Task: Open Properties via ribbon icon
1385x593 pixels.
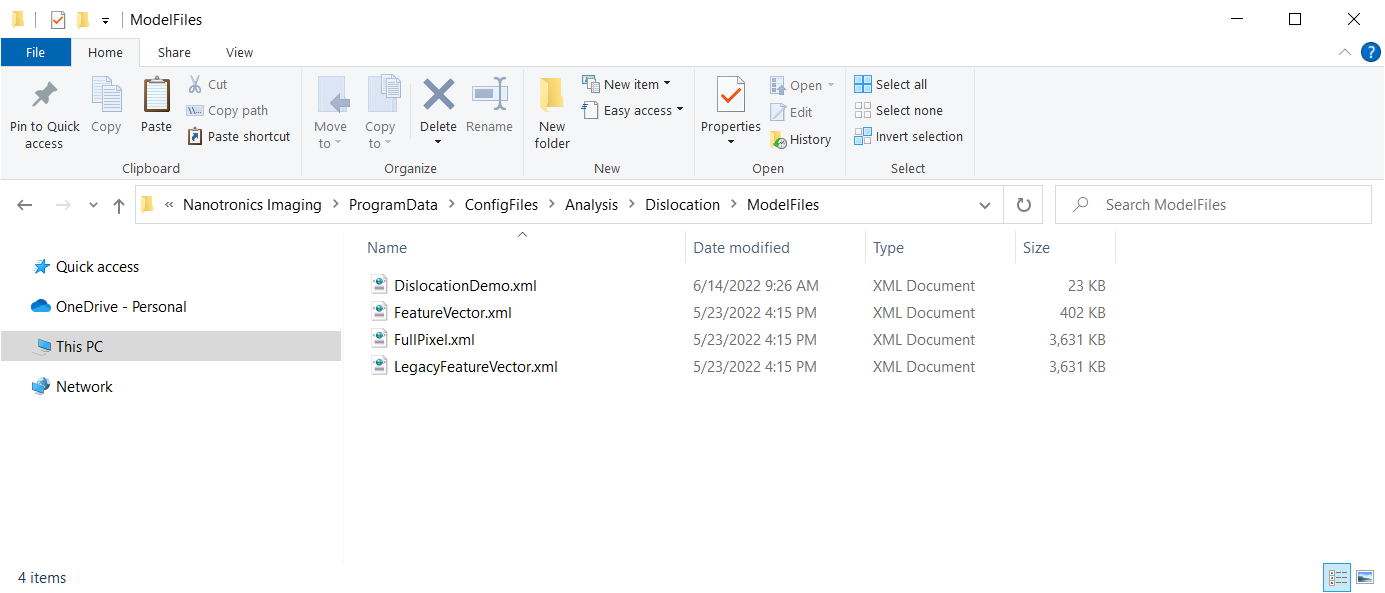Action: [731, 96]
